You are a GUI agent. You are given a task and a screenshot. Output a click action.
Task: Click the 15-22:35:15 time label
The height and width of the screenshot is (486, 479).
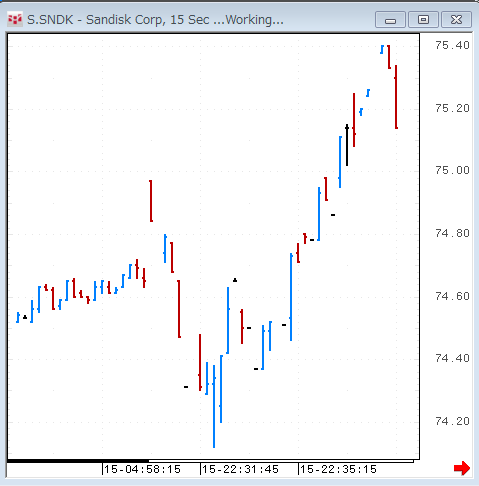(x=338, y=469)
